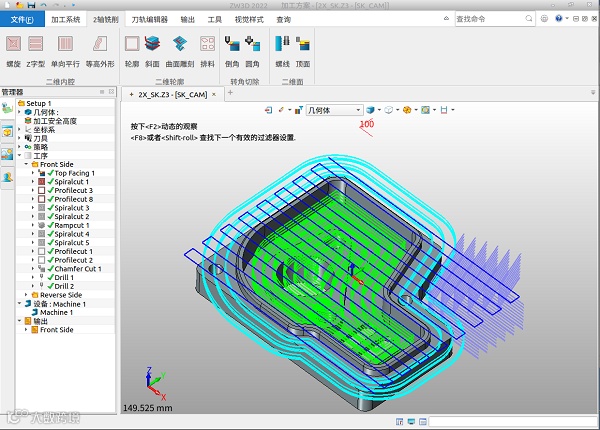This screenshot has height=430, width=600.
Task: Open the help question-mark icon
Action: point(559,18)
